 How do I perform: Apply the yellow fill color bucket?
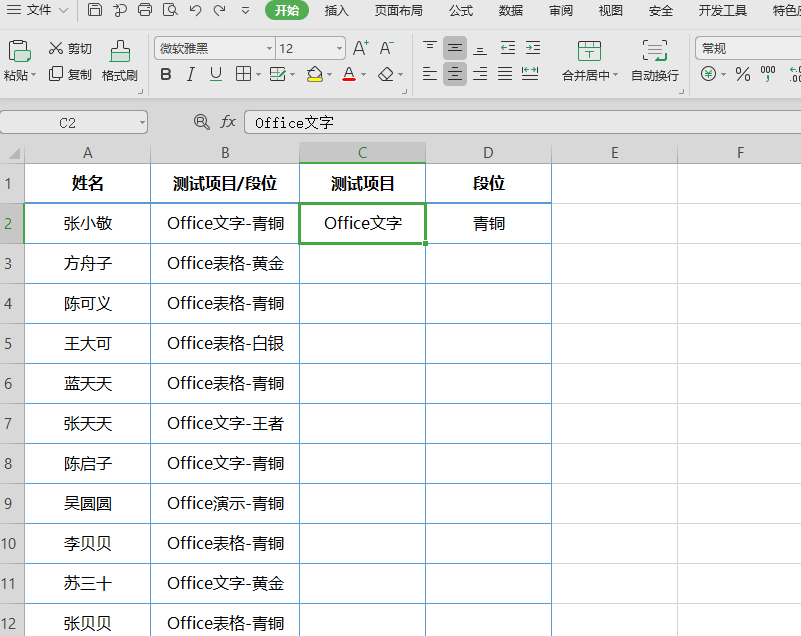(x=315, y=75)
